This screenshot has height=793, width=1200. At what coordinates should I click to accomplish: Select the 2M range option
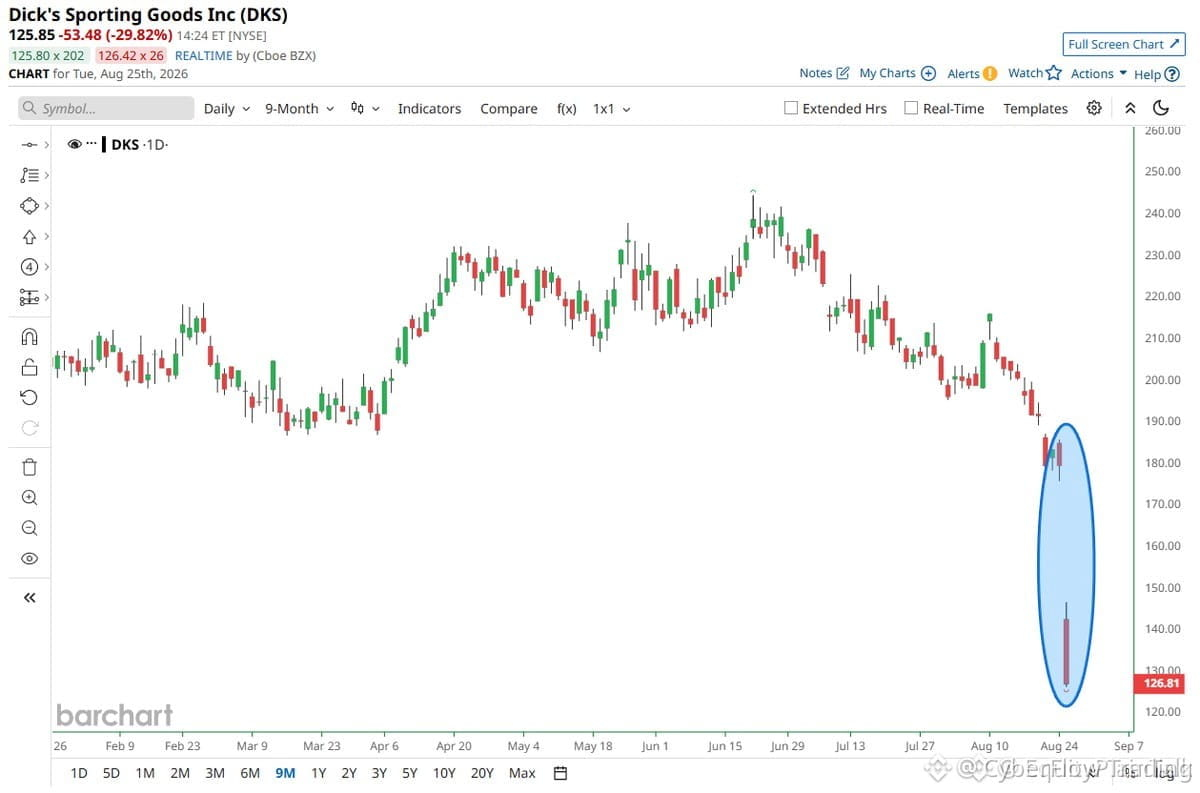tap(180, 773)
